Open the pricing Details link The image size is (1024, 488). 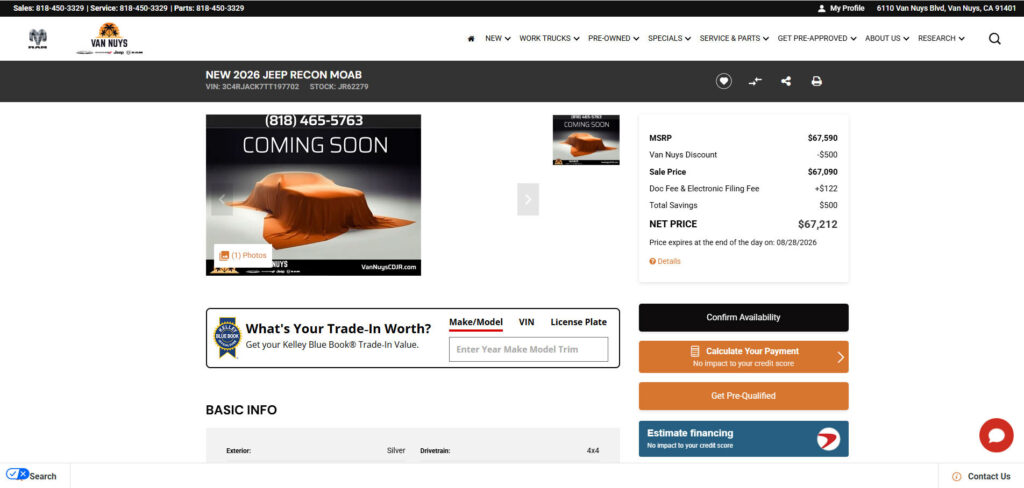pyautogui.click(x=665, y=261)
